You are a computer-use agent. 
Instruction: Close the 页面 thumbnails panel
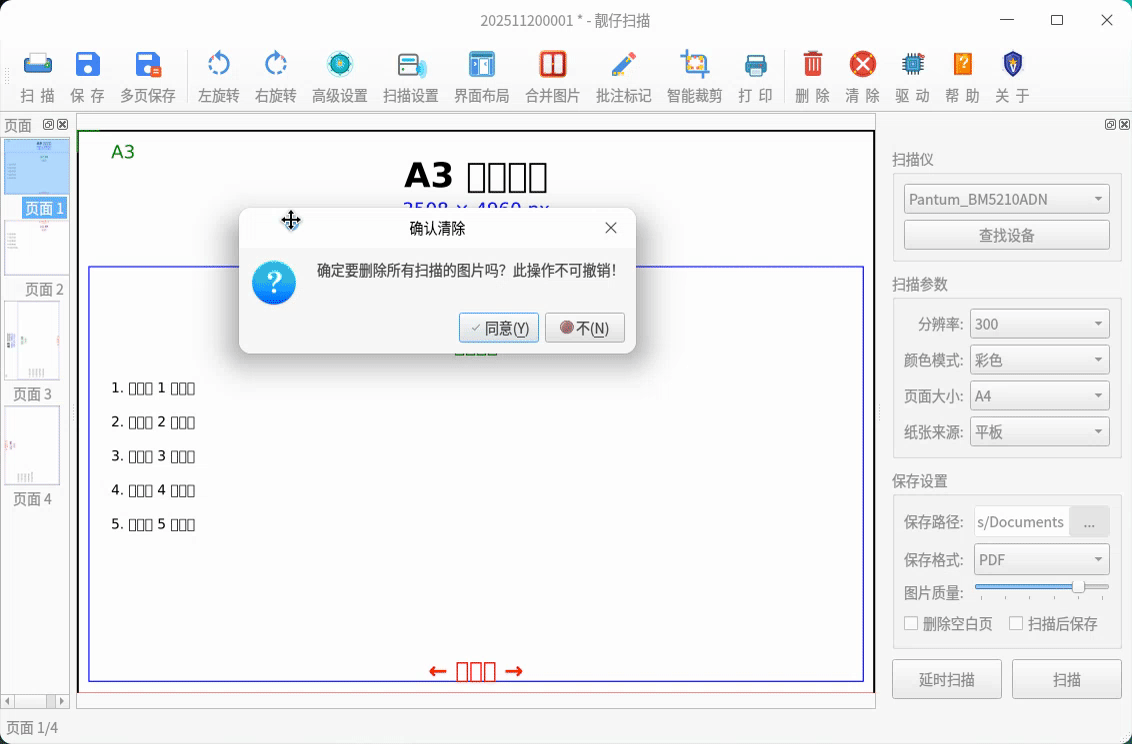[63, 125]
